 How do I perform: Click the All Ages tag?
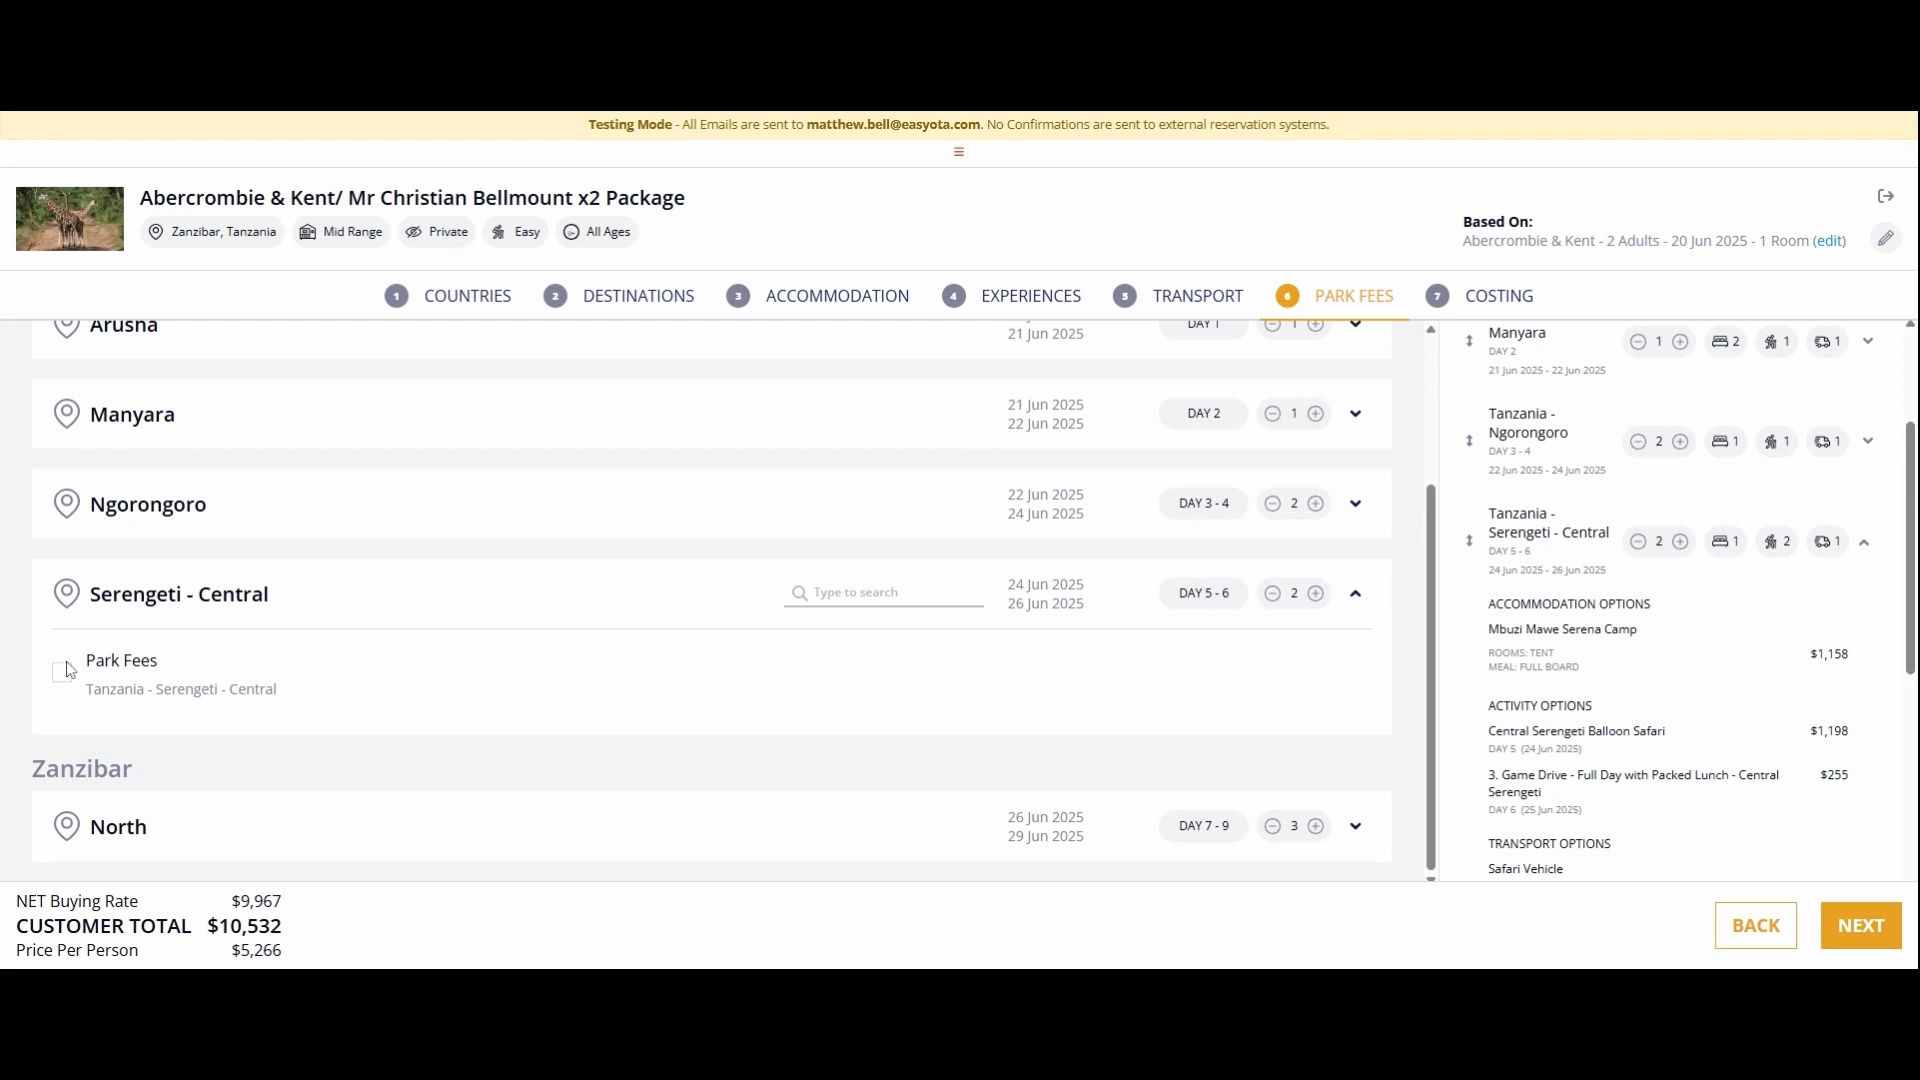click(x=597, y=232)
